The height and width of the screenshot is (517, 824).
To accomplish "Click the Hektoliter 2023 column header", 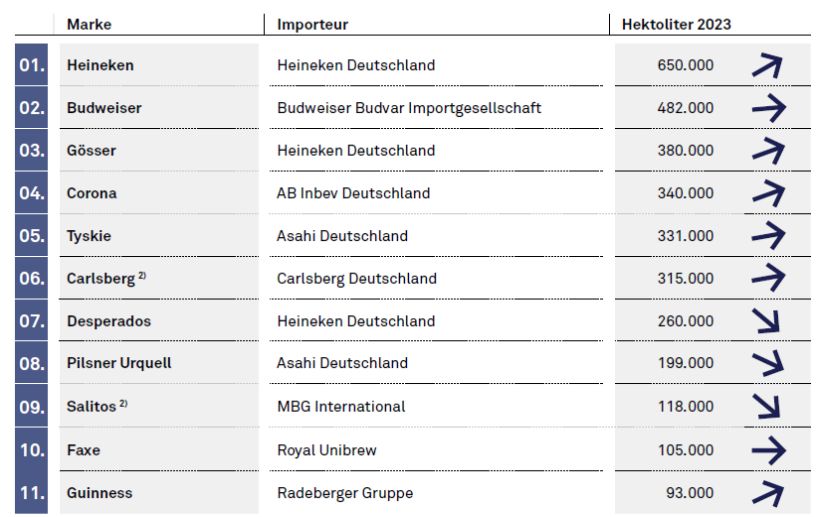I will 676,24.
